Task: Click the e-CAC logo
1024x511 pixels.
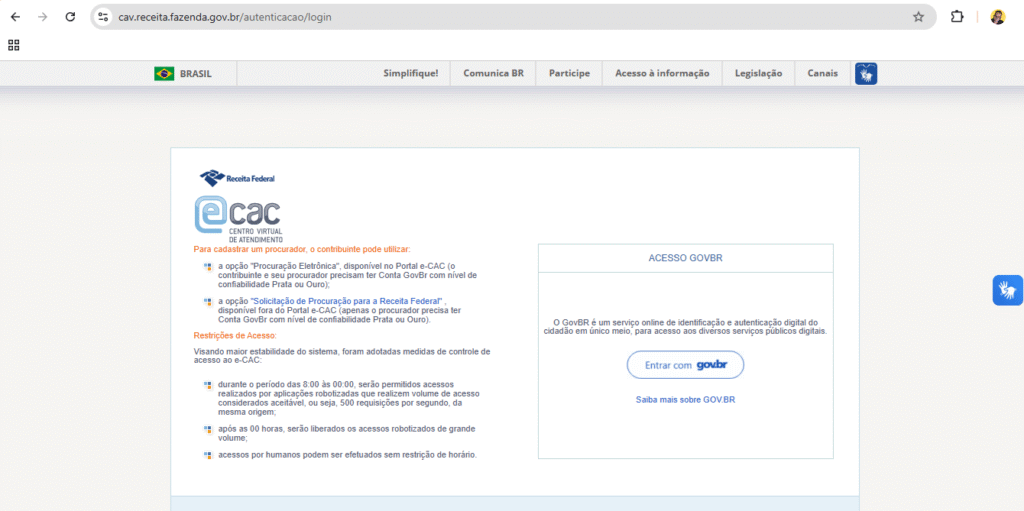Action: tap(238, 219)
